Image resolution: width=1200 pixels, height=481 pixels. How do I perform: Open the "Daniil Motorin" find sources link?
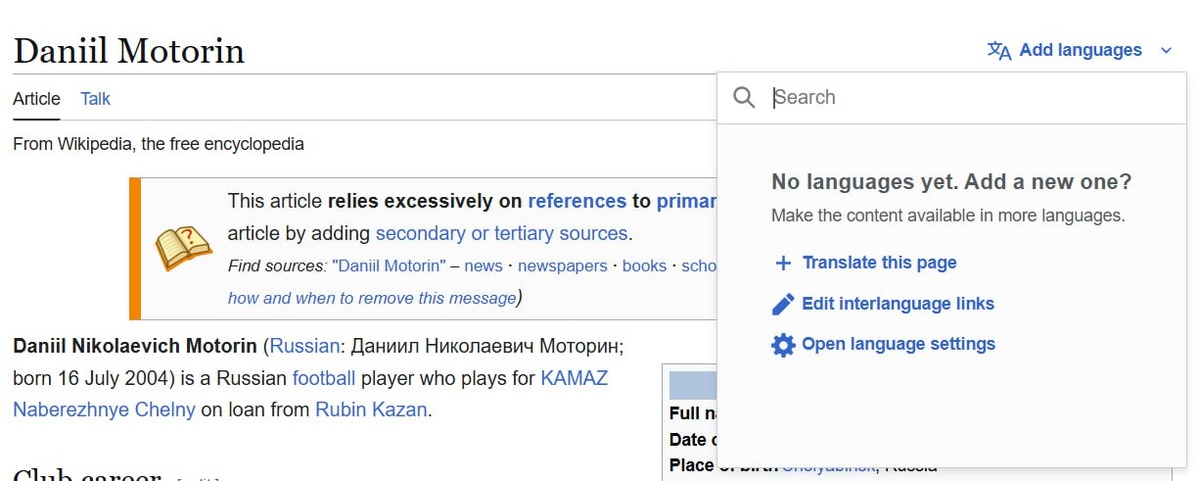coord(389,266)
